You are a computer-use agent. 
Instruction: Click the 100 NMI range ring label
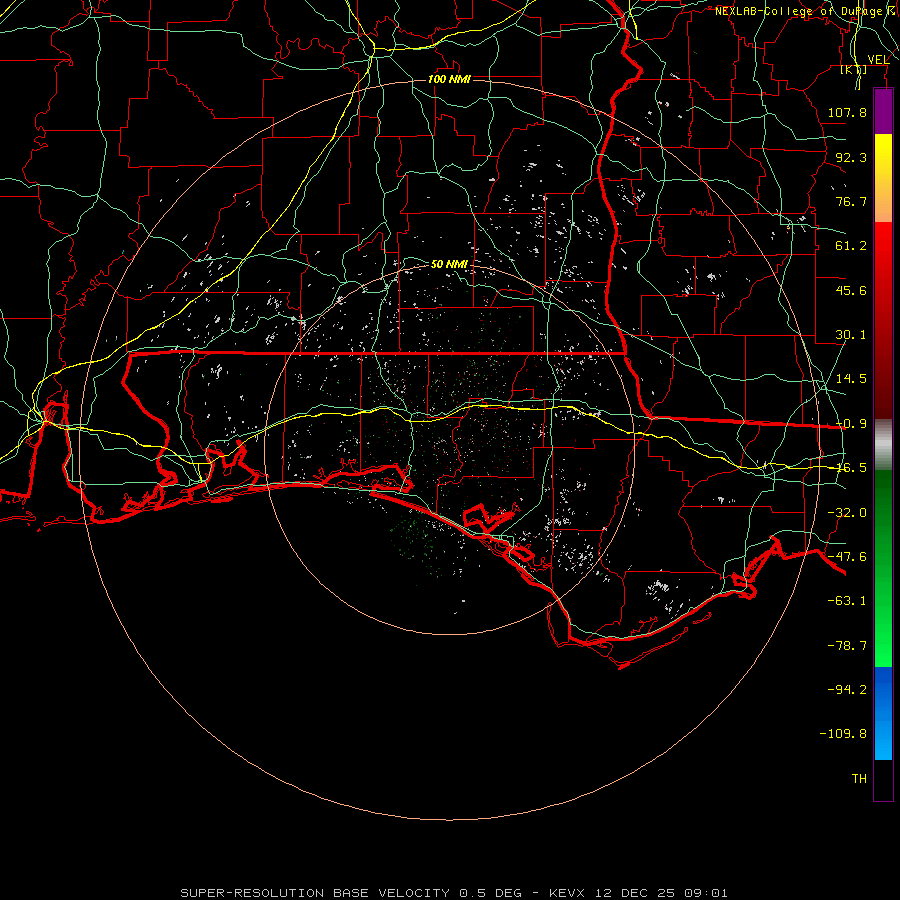coord(449,79)
